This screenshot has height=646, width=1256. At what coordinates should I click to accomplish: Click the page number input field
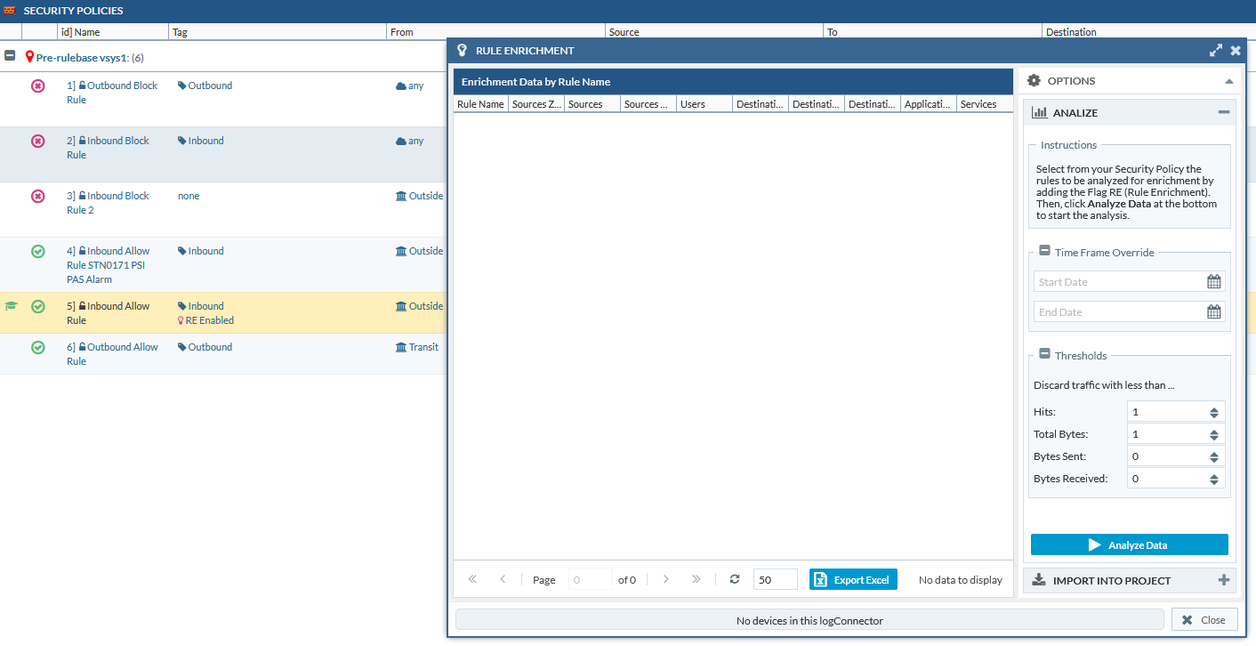590,580
